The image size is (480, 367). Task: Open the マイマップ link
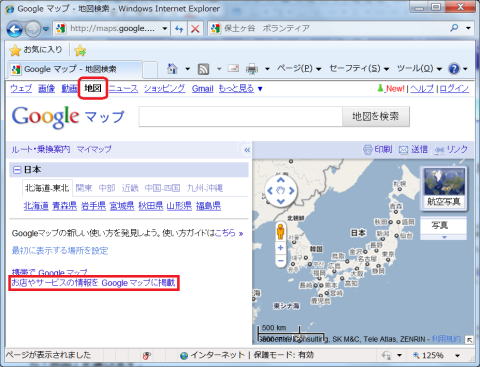[x=94, y=149]
